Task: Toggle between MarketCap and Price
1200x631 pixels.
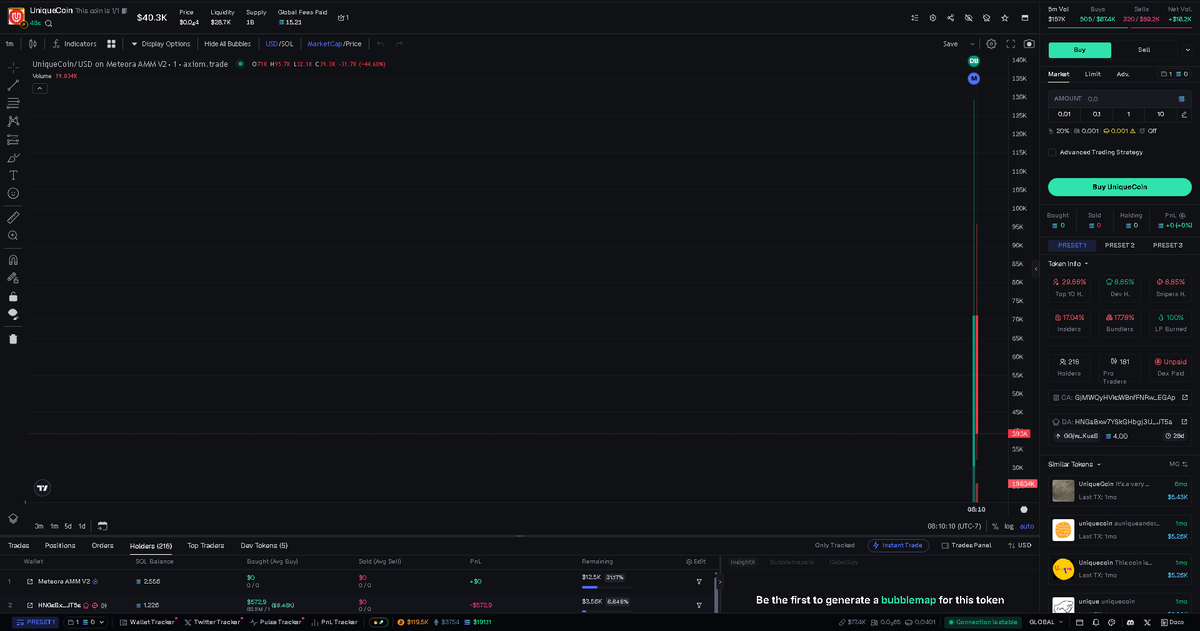Action: (334, 44)
